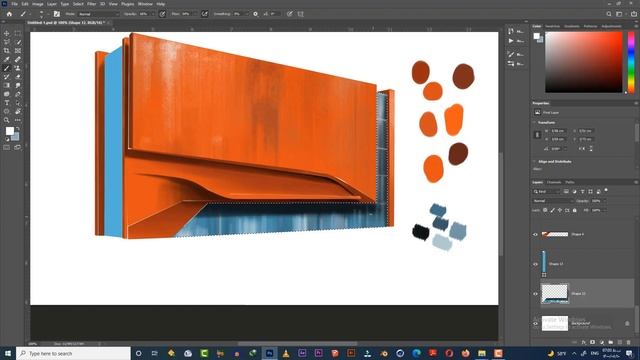Screen dimensions: 640x360
Task: Open the layer blend mode dropdown
Action: tap(553, 201)
